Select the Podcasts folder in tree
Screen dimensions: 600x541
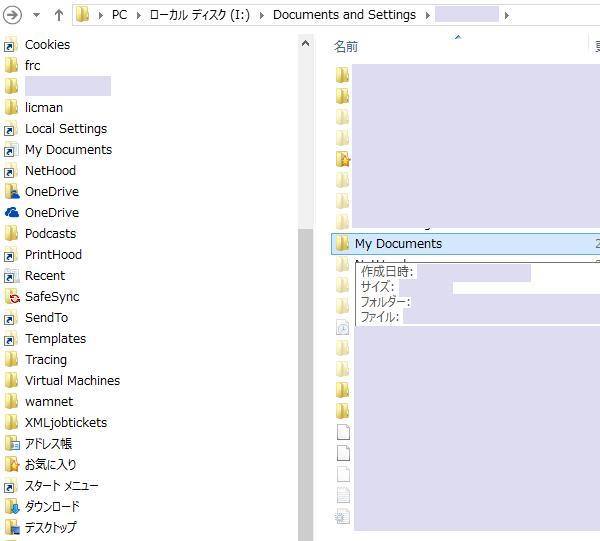click(50, 234)
